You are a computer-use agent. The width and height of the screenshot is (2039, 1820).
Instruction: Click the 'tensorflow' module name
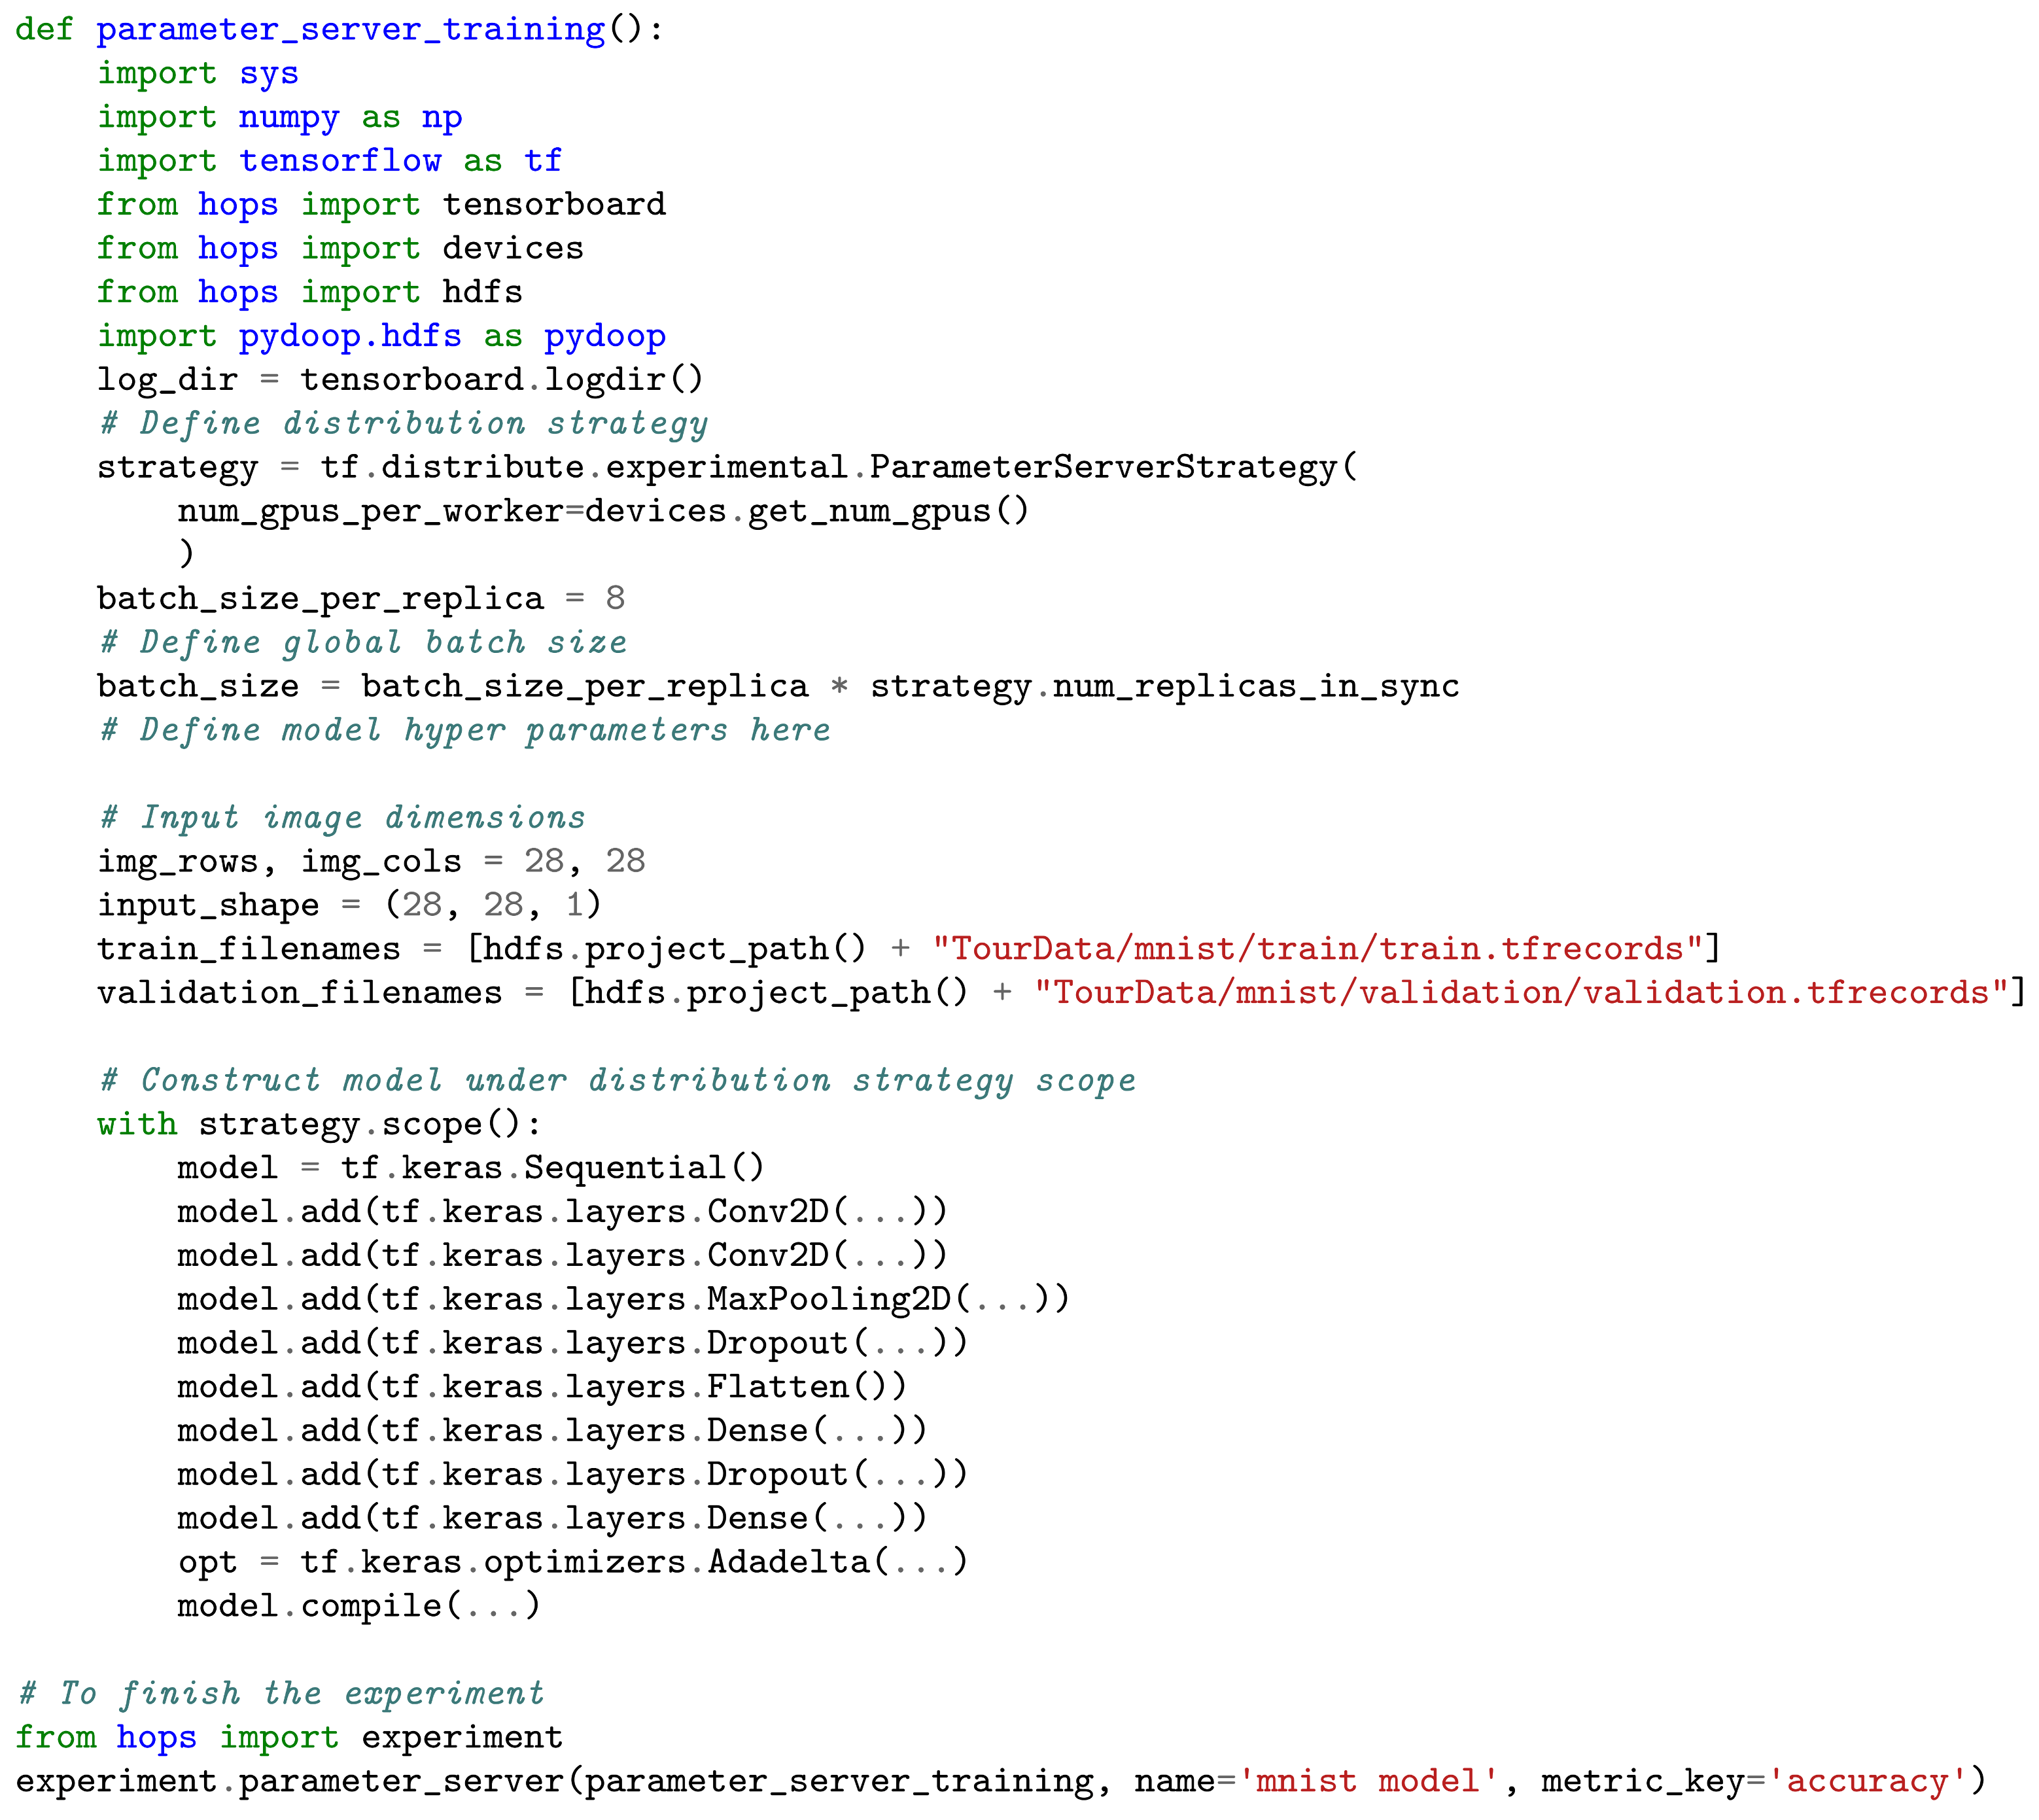click(340, 161)
